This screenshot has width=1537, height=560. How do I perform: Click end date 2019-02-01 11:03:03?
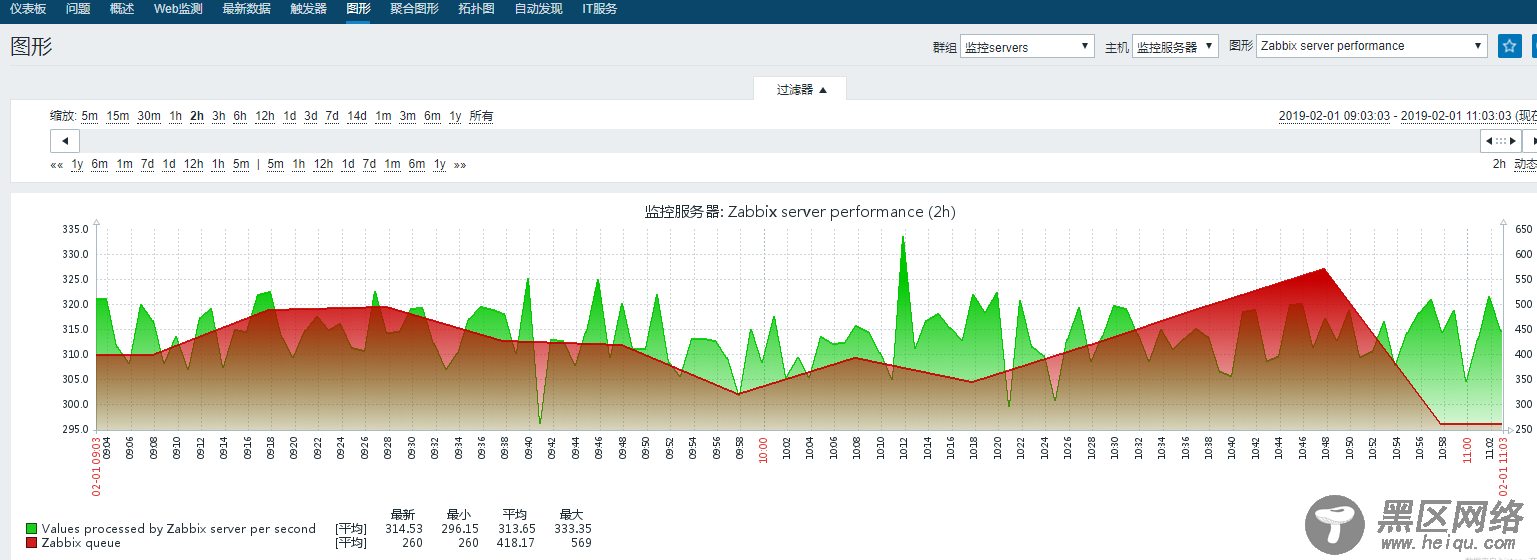click(x=1456, y=116)
